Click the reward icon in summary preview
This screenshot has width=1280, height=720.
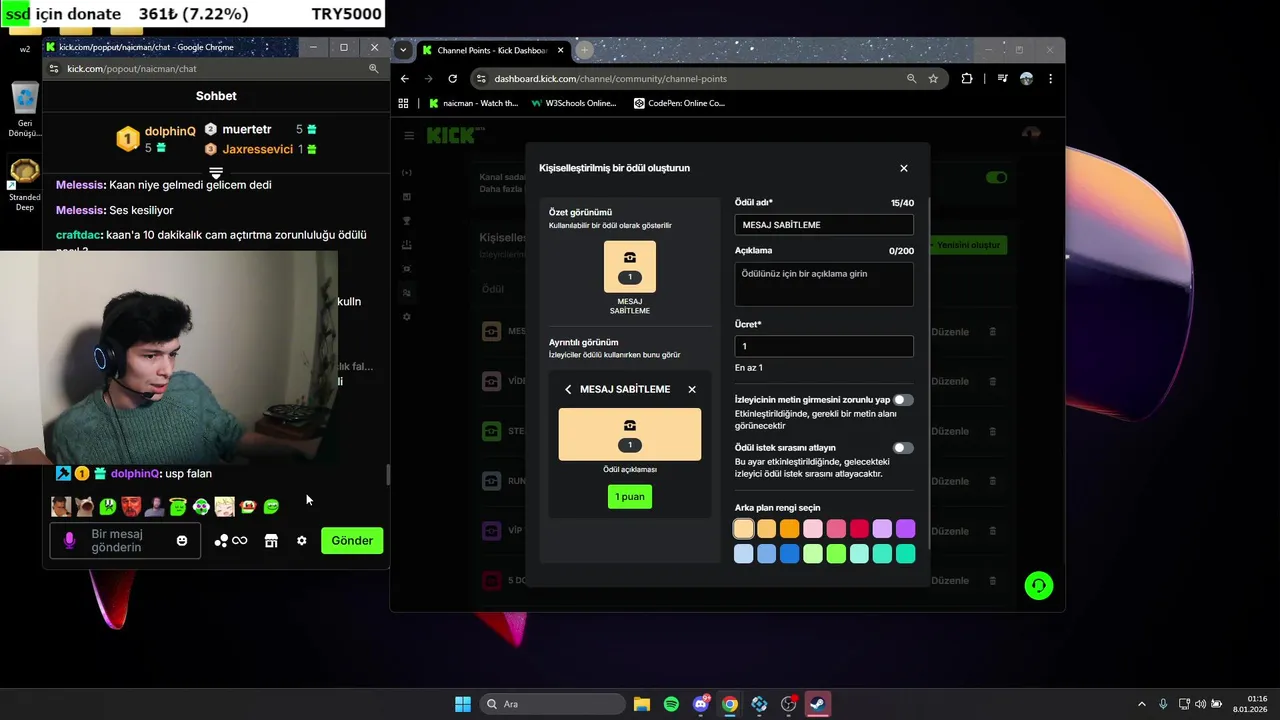click(630, 267)
